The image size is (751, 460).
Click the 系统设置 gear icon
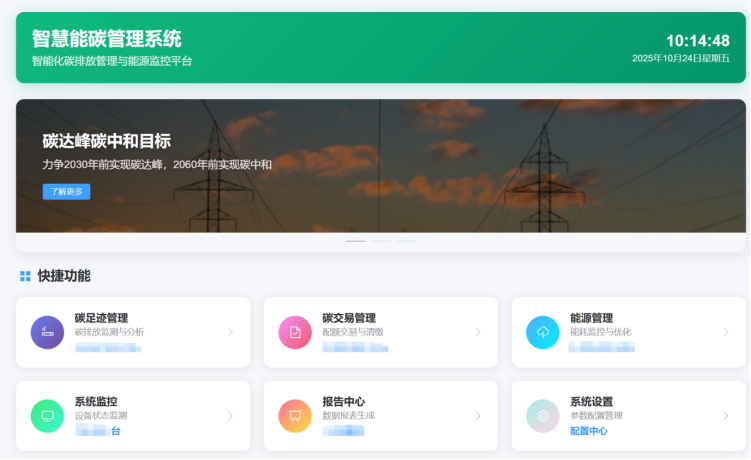(x=543, y=416)
